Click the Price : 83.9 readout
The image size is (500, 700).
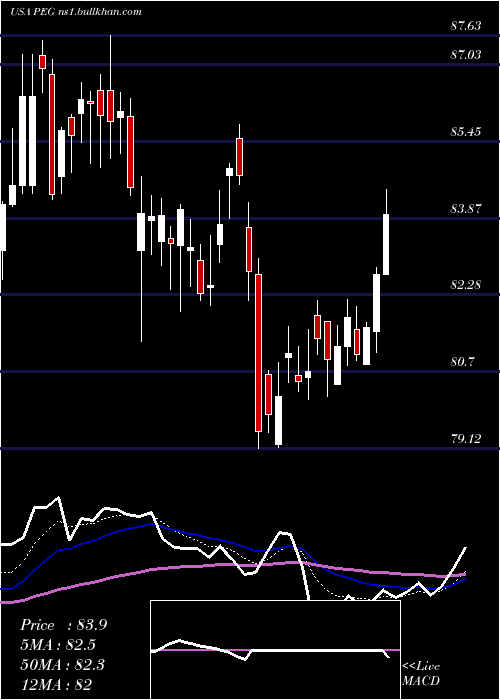[63, 625]
